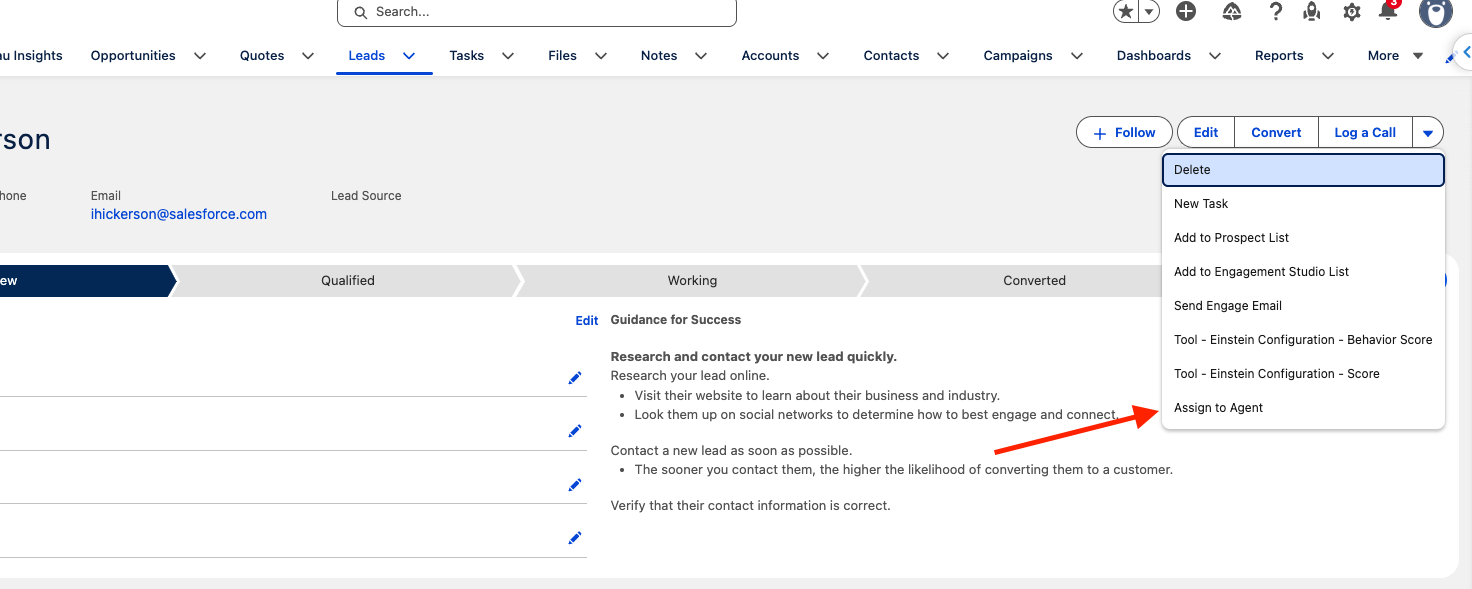Follow this lead record
The image size is (1472, 589).
coord(1124,132)
